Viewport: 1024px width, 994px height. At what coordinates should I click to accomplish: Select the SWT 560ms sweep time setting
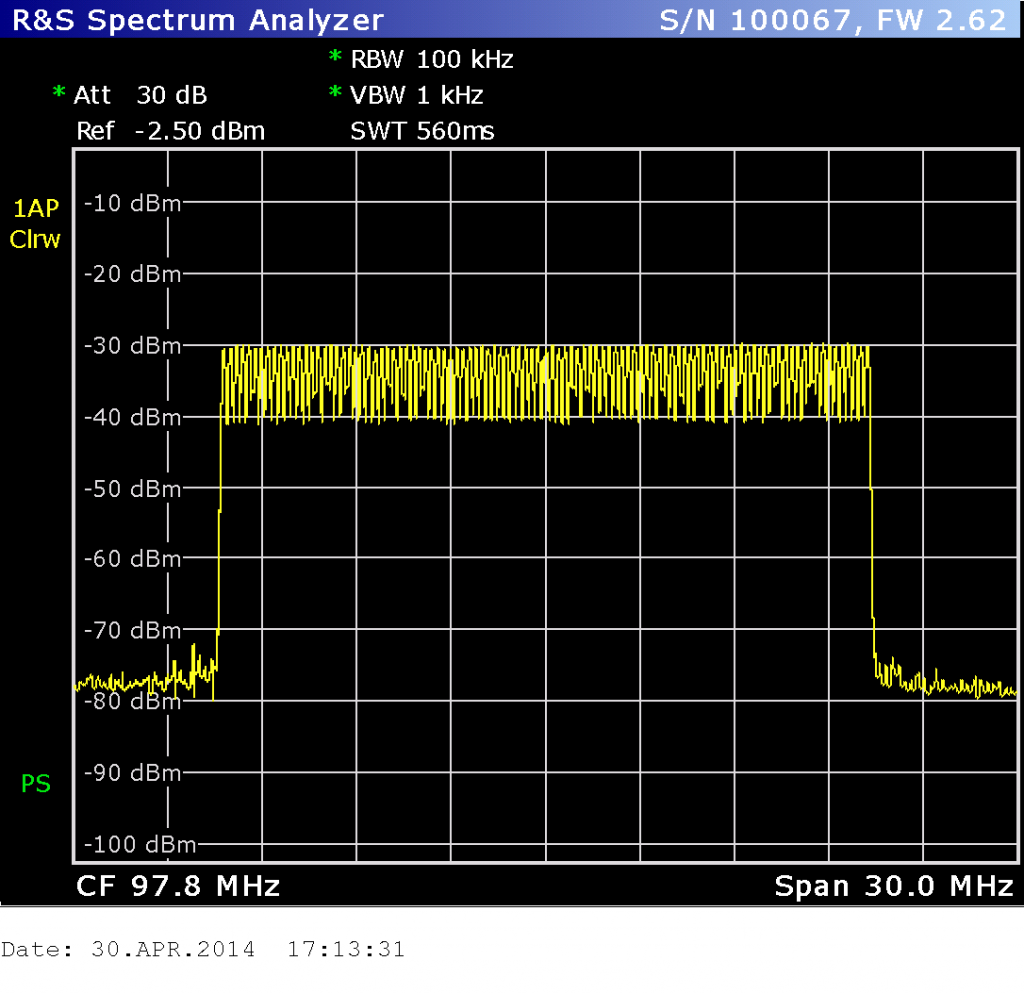pos(421,131)
